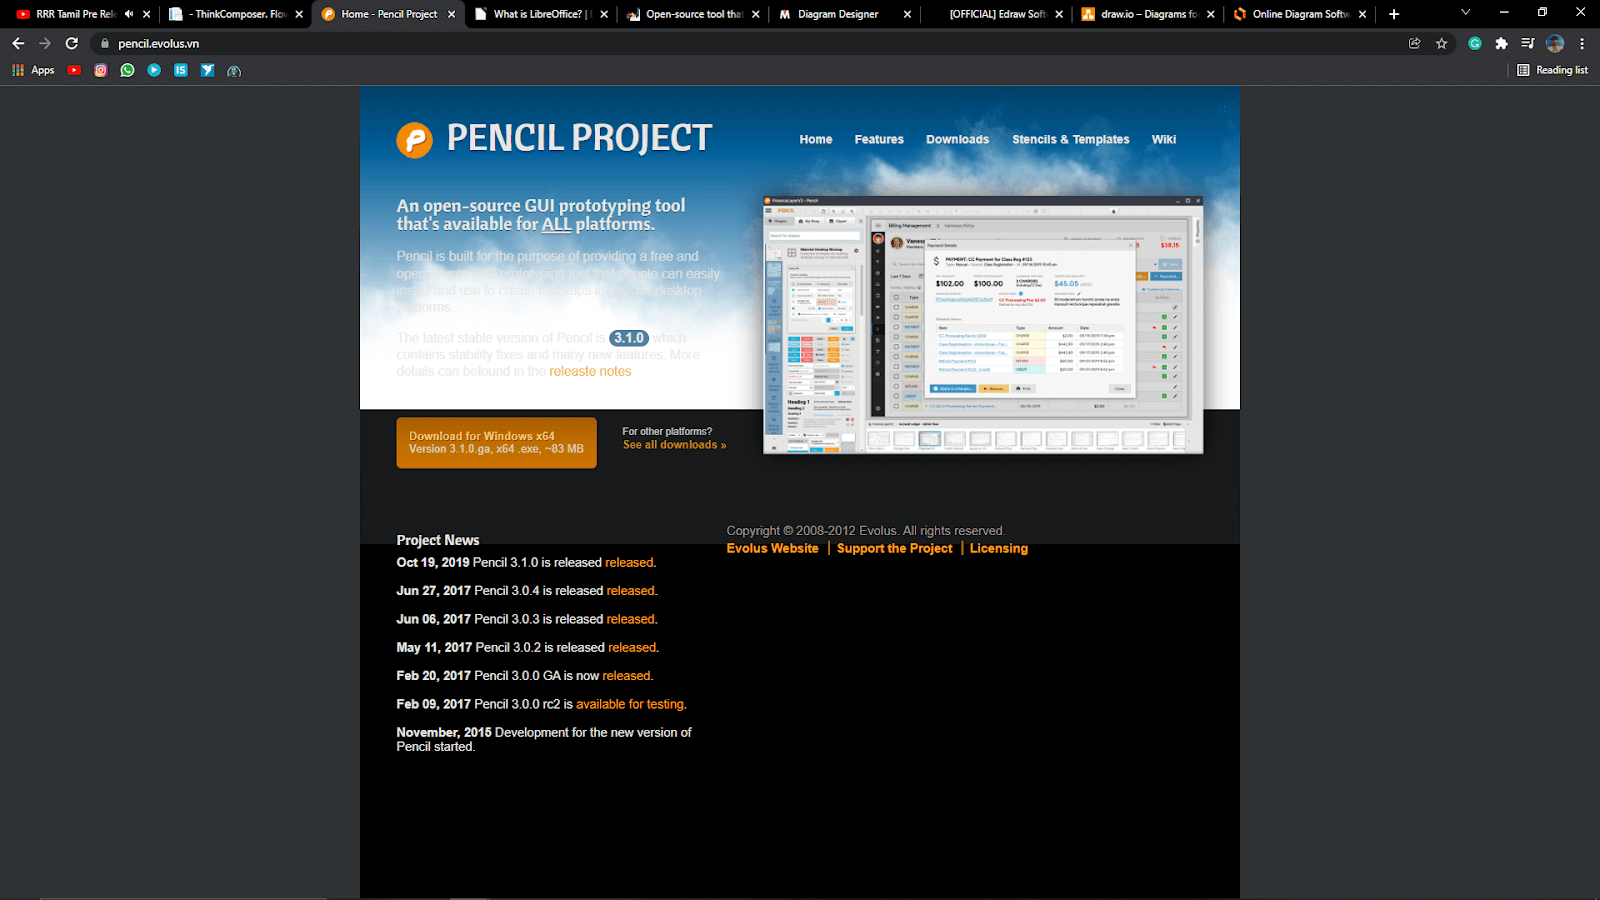The height and width of the screenshot is (900, 1600).
Task: Open the Chrome three-dot menu
Action: [x=1582, y=43]
